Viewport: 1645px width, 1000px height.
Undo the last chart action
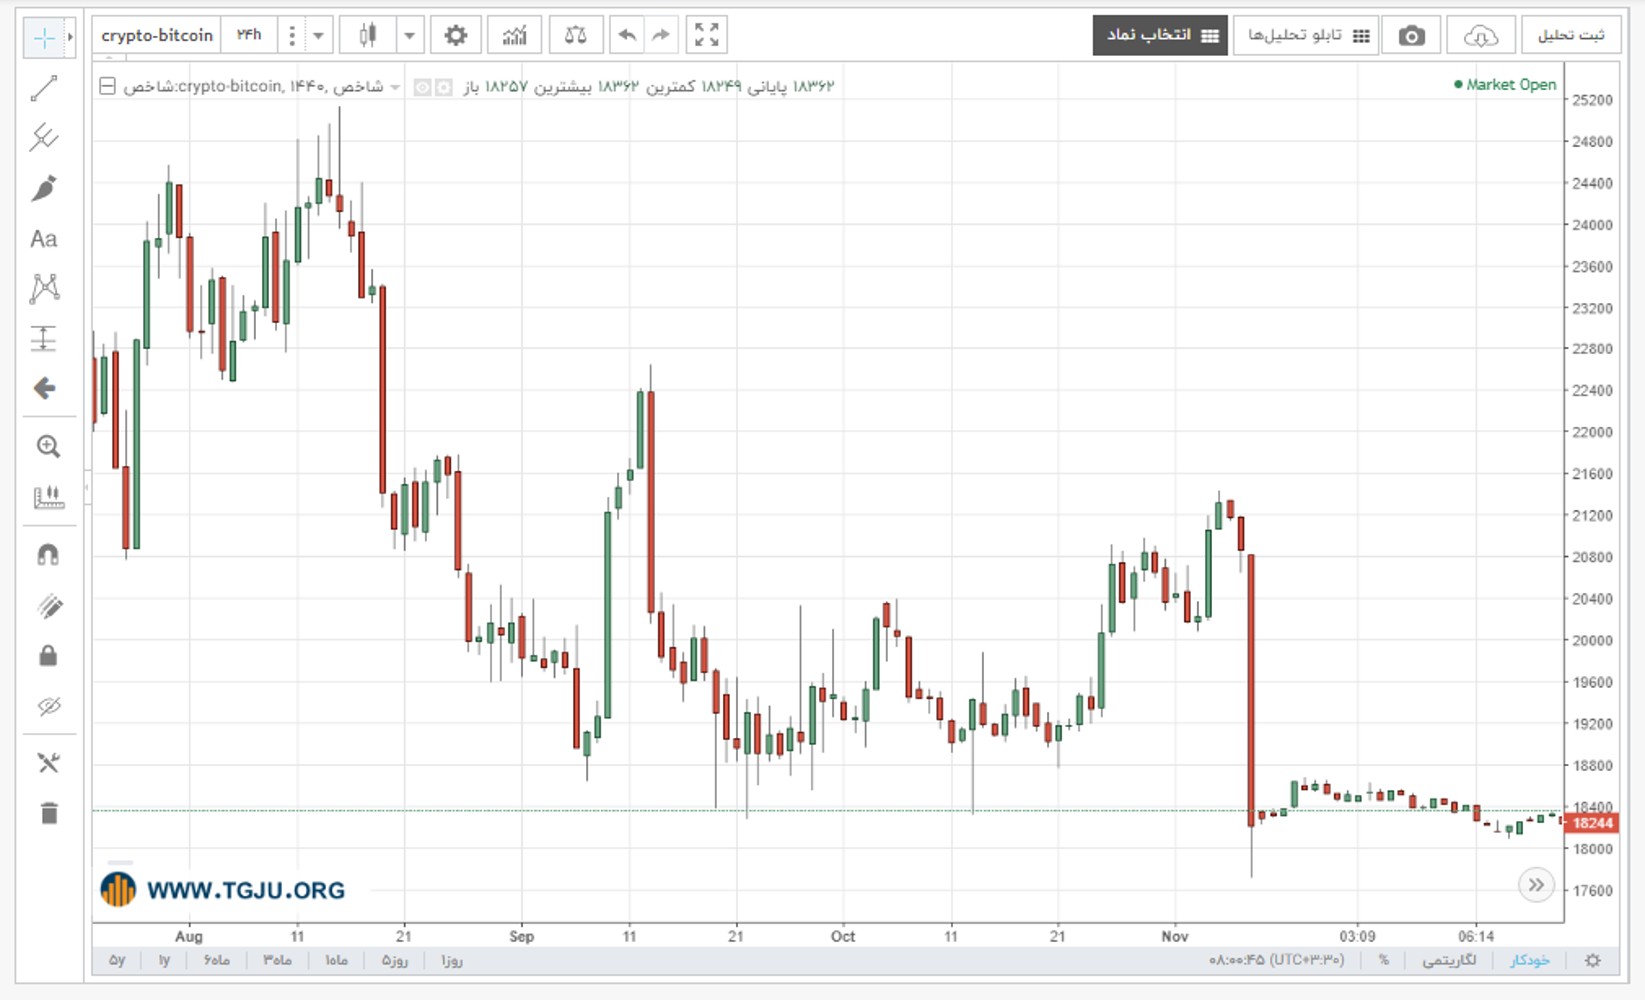(x=627, y=36)
